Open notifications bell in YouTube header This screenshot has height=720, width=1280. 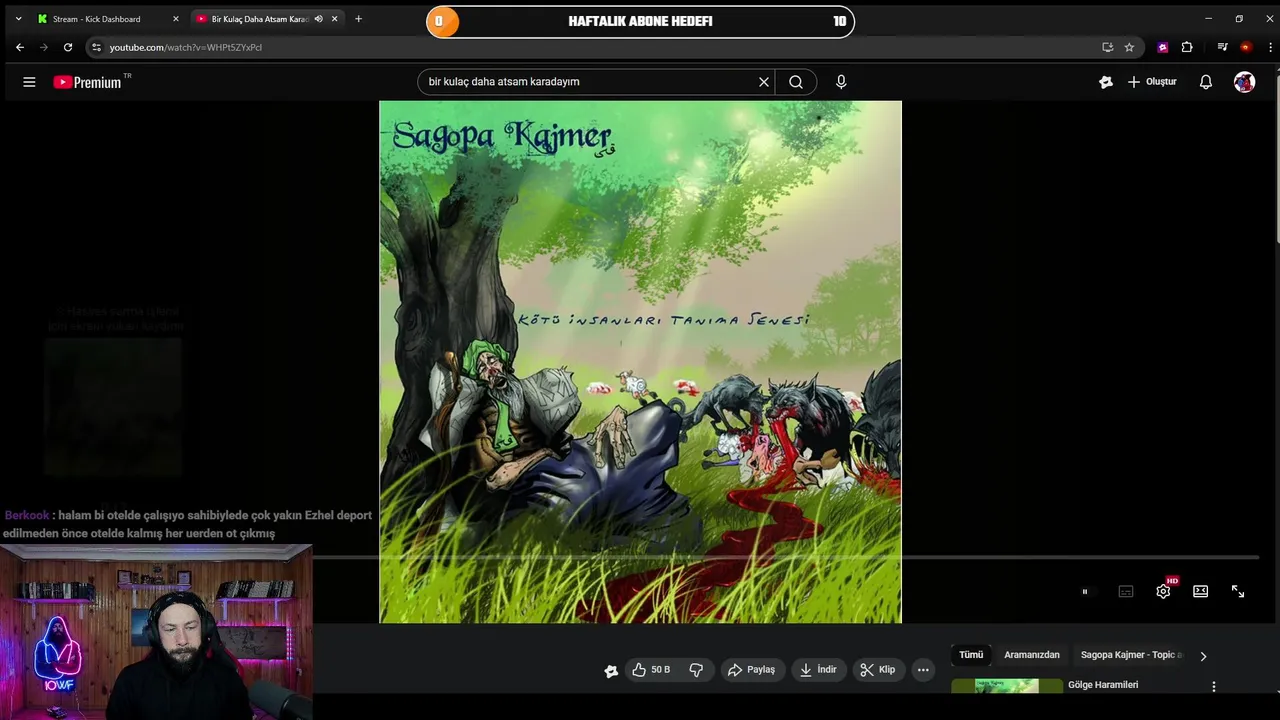point(1206,82)
